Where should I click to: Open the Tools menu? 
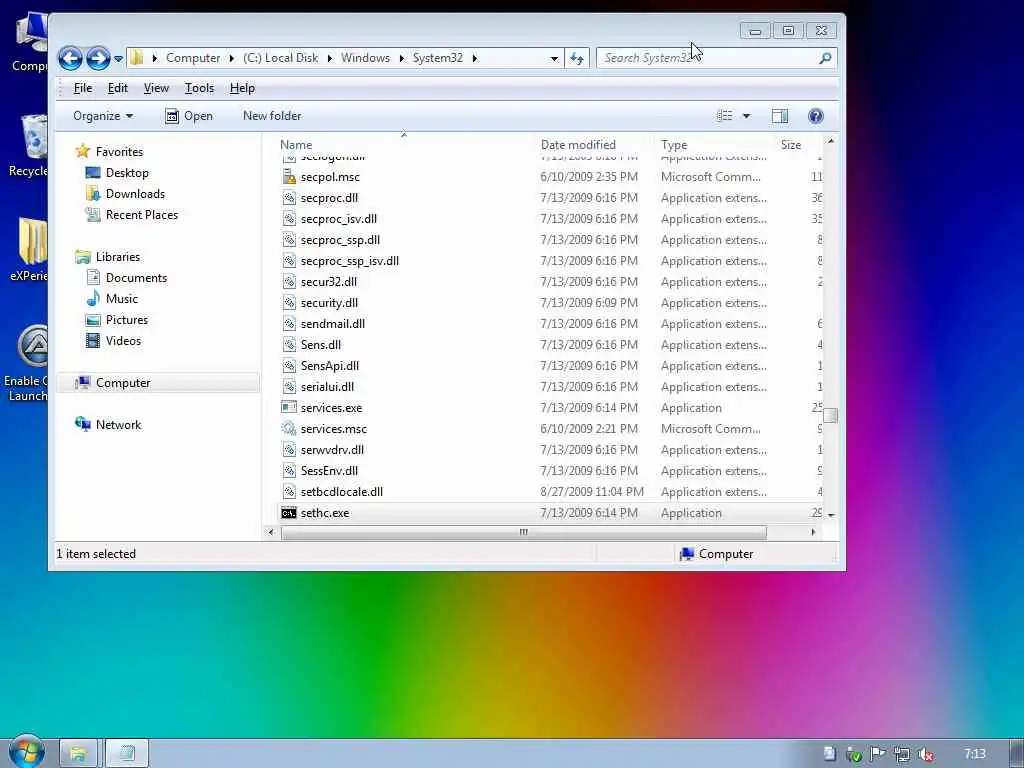click(199, 88)
